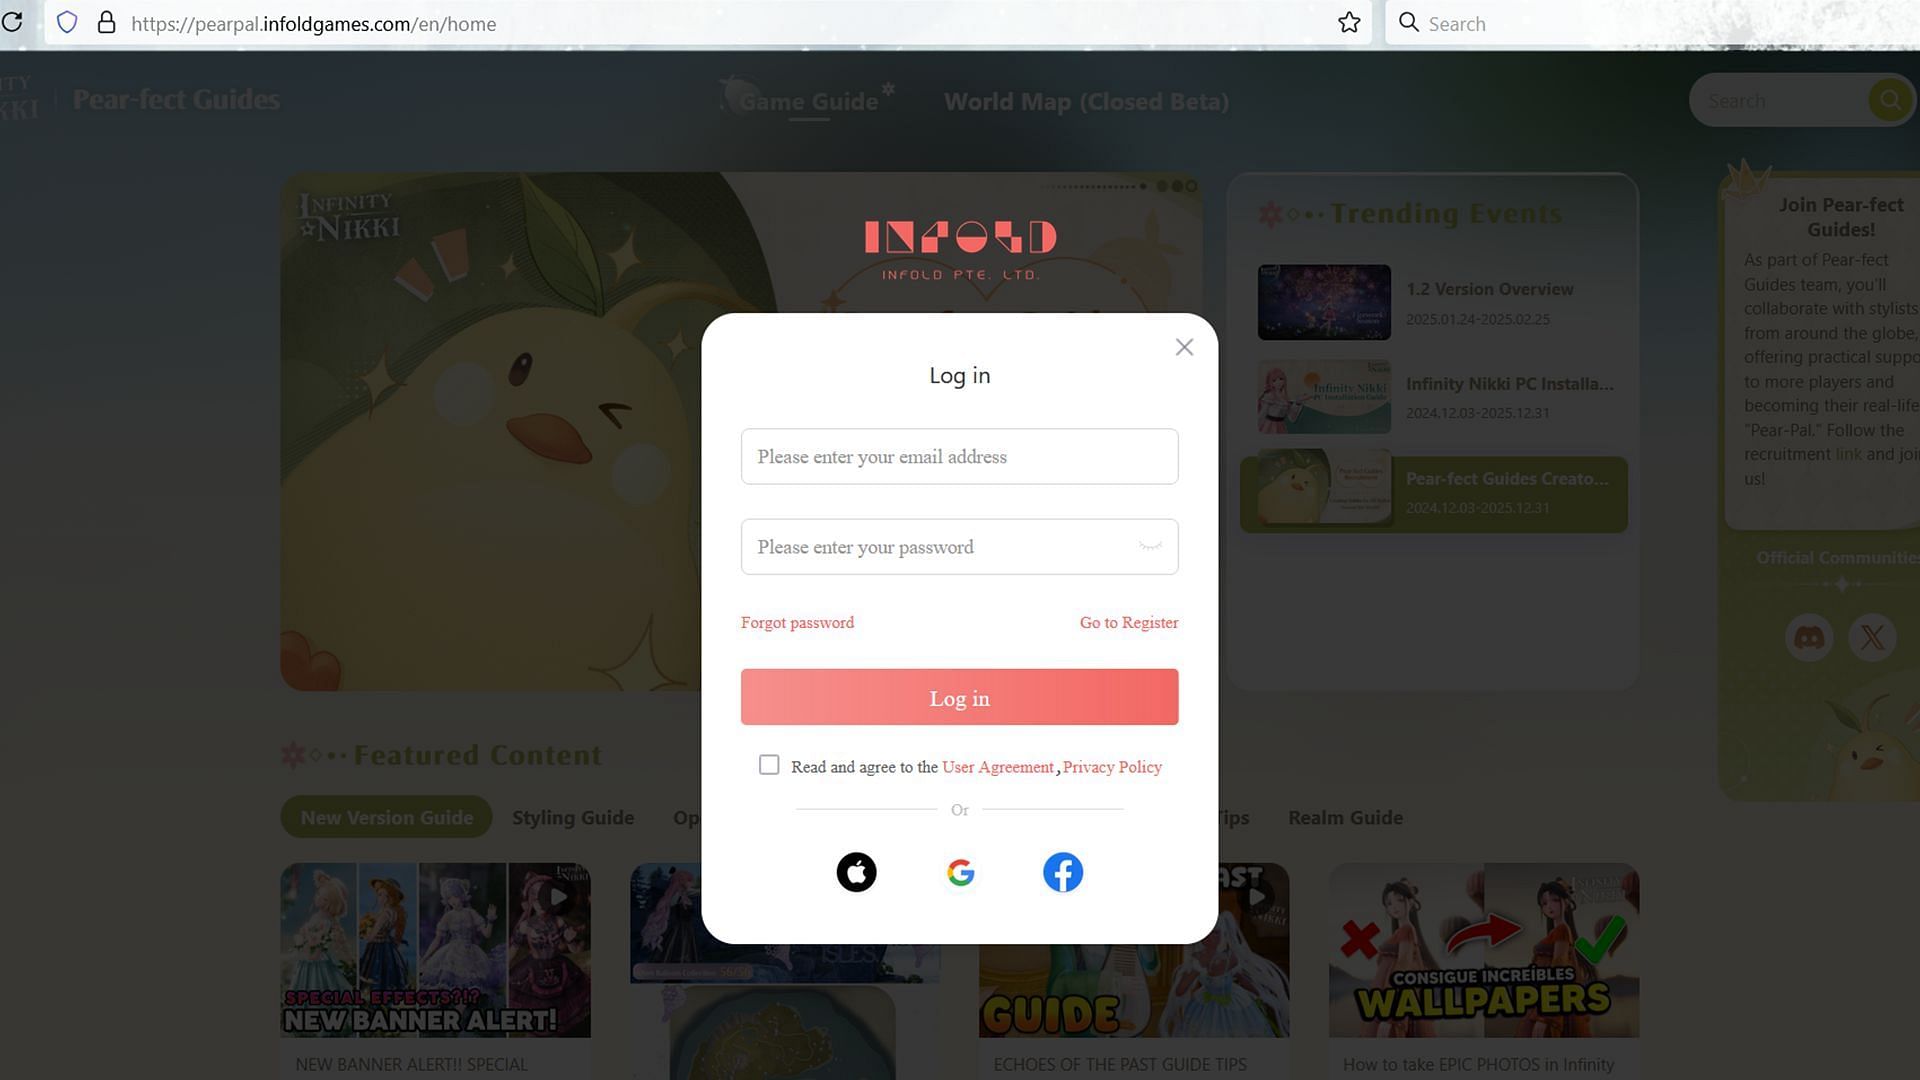Click the Discord community icon
This screenshot has width=1920, height=1080.
[x=1809, y=638]
